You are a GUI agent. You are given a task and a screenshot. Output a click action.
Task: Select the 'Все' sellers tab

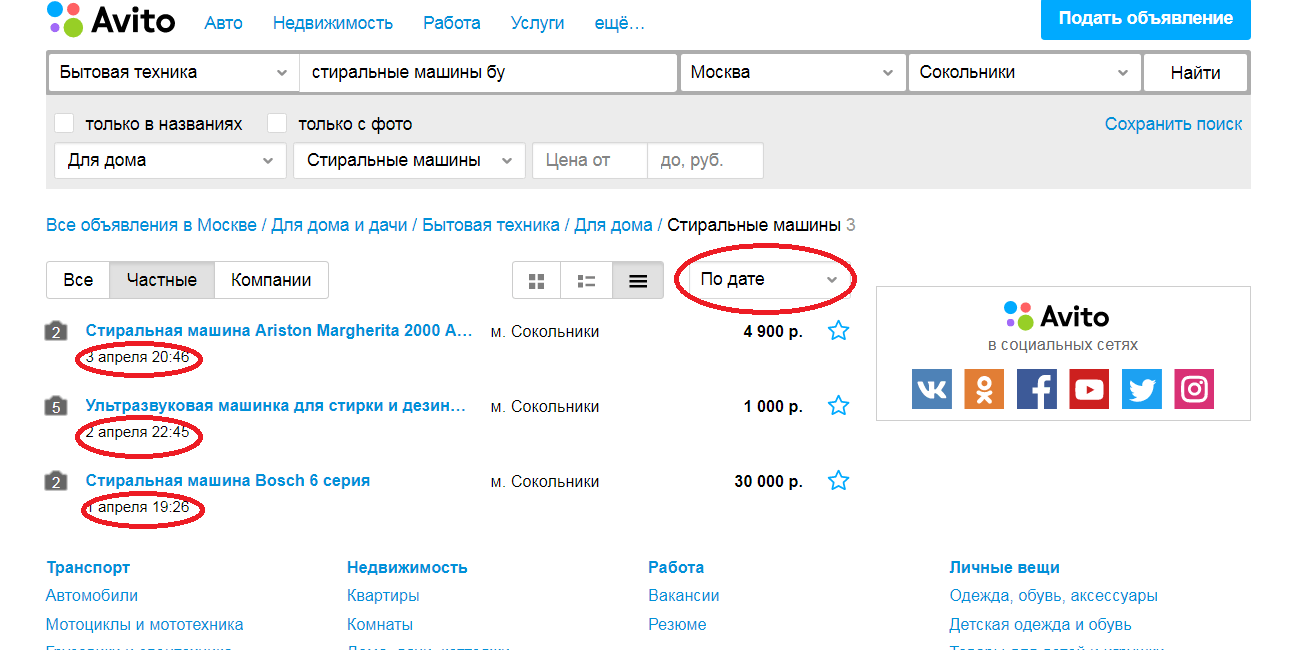tap(78, 280)
